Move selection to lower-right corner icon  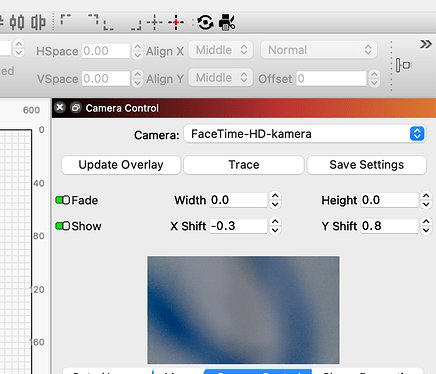(136, 25)
